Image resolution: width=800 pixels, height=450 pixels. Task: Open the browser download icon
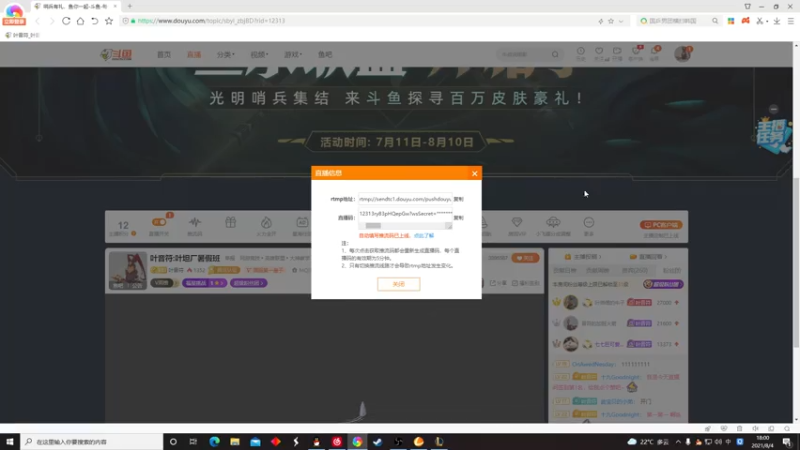pos(777,21)
